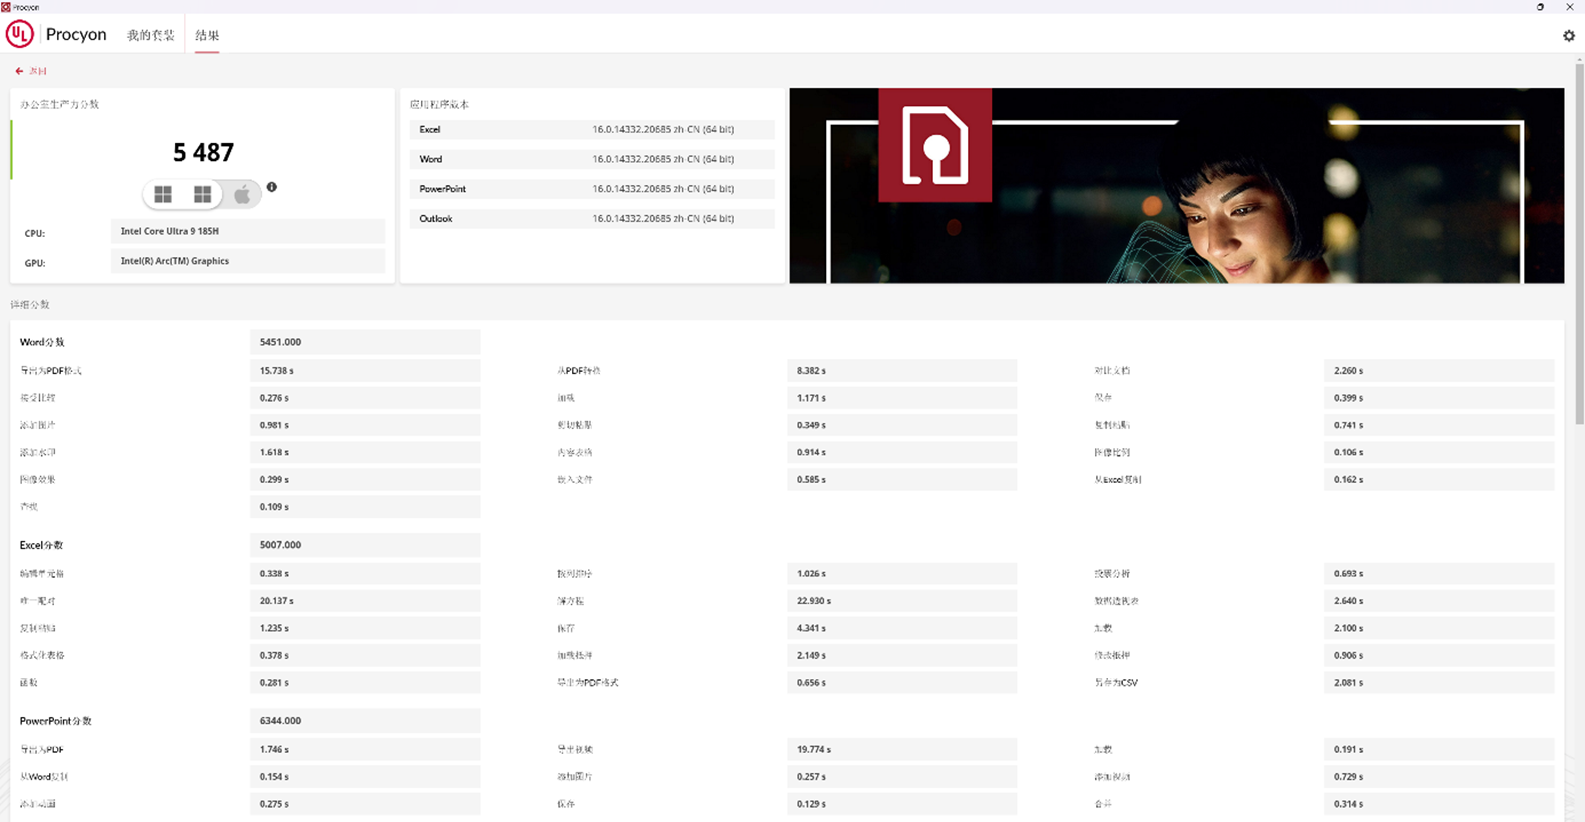This screenshot has width=1585, height=822.
Task: Click the document icon on red banner square
Action: [x=935, y=145]
